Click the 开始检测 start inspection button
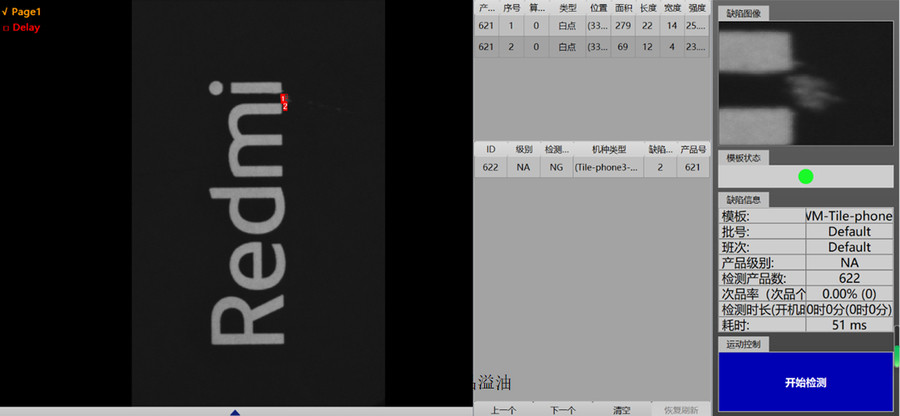The image size is (900, 416). click(805, 382)
